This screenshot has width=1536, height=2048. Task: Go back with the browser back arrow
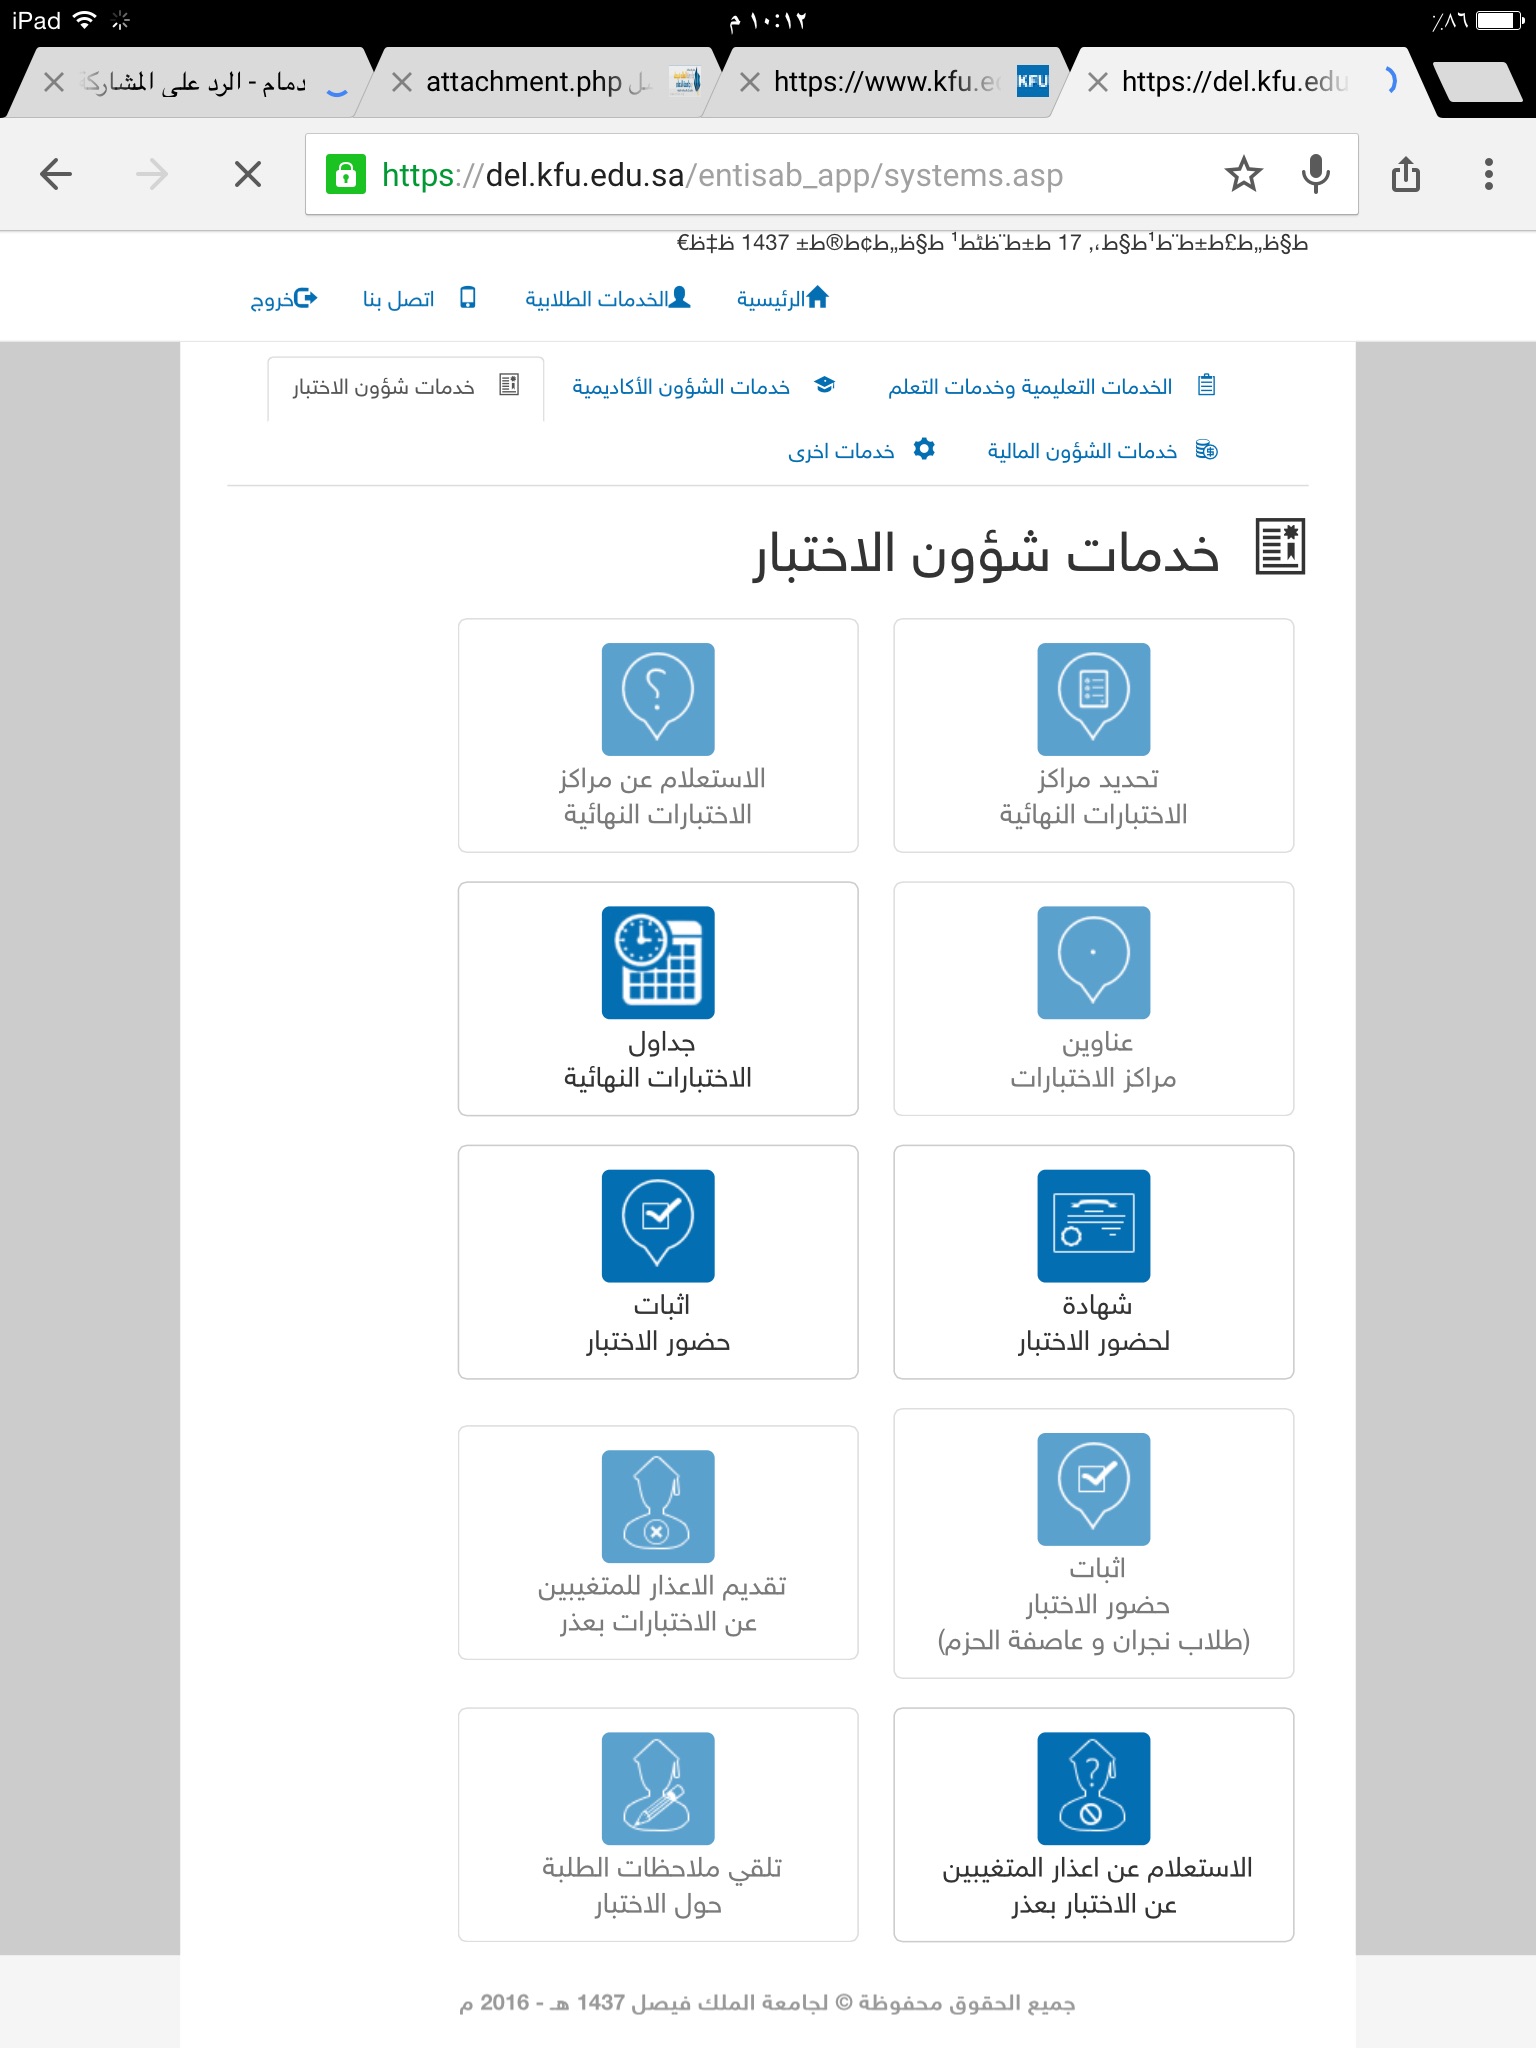pos(56,175)
